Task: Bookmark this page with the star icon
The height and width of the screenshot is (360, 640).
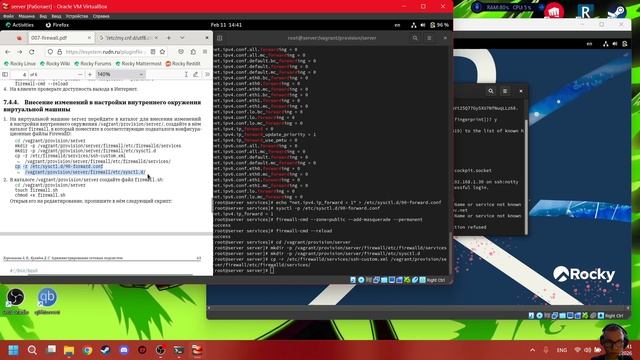Action: [x=162, y=52]
